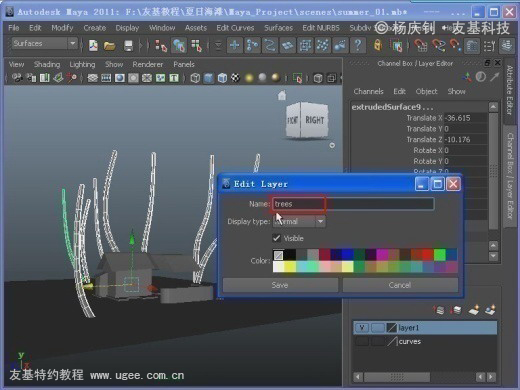Open Channels dropdown in Channel Box

click(368, 91)
